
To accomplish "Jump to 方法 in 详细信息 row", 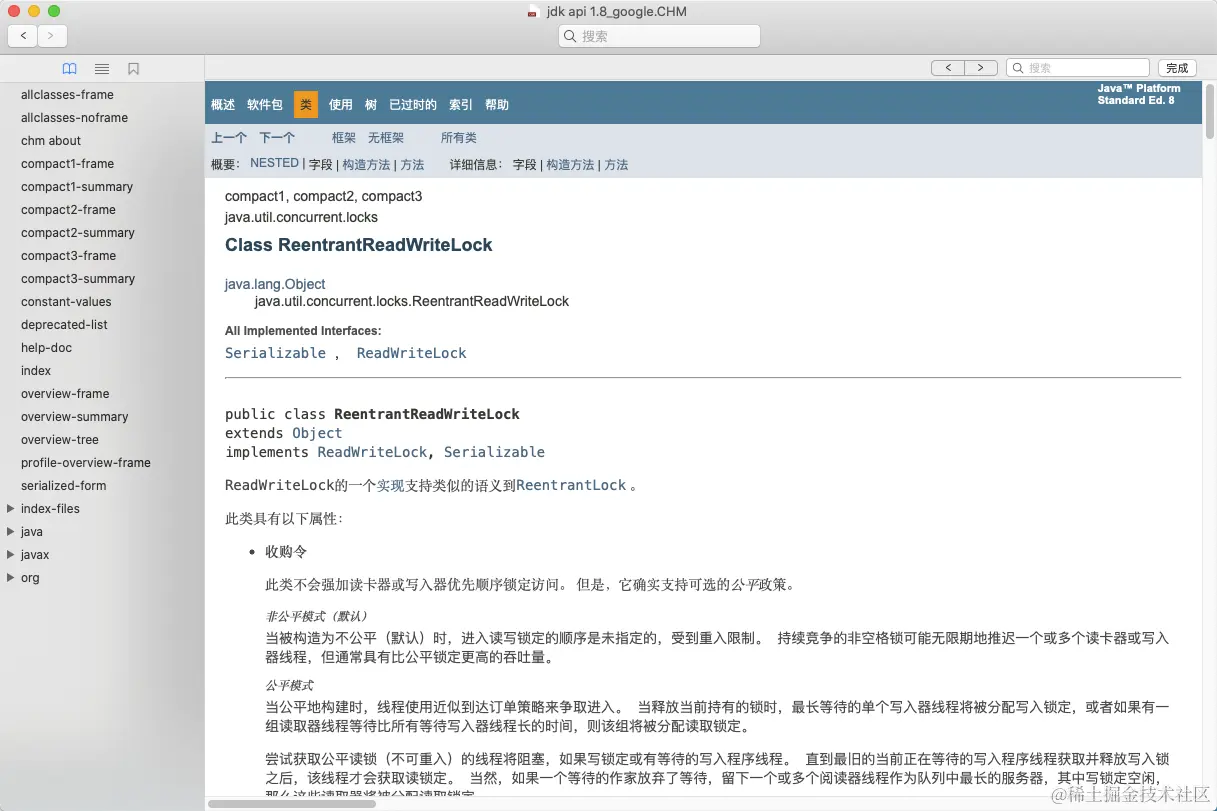I will [x=616, y=165].
